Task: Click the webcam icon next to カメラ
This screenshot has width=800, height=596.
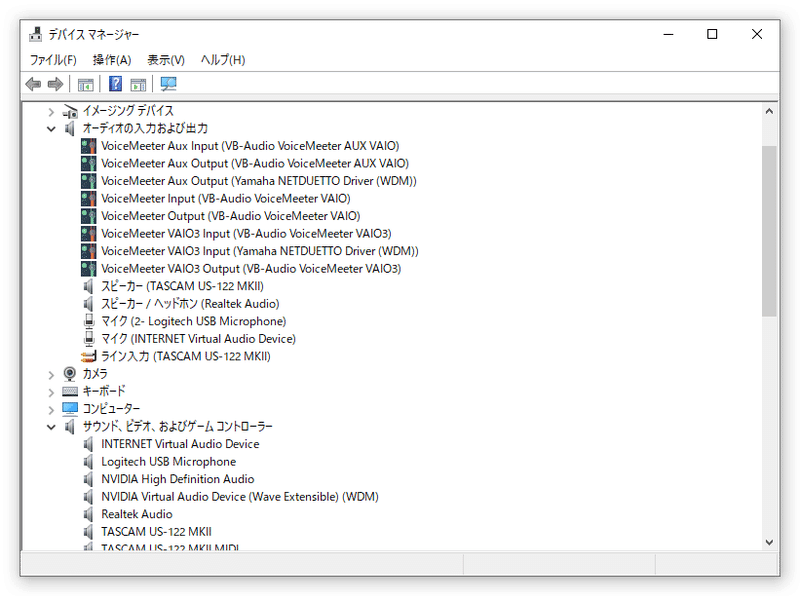Action: pos(70,374)
